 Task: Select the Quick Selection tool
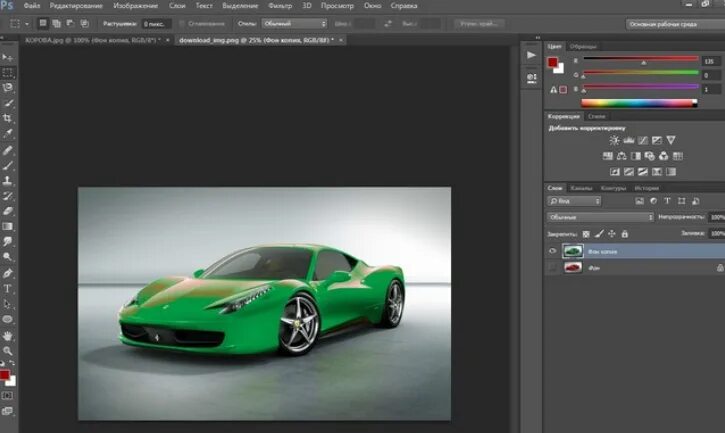7,103
